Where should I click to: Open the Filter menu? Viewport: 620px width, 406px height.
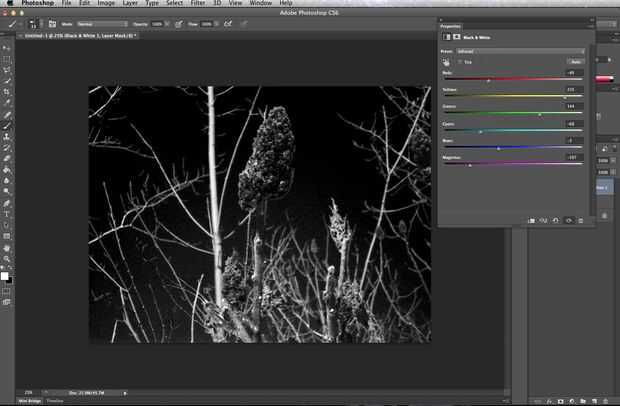(x=198, y=3)
